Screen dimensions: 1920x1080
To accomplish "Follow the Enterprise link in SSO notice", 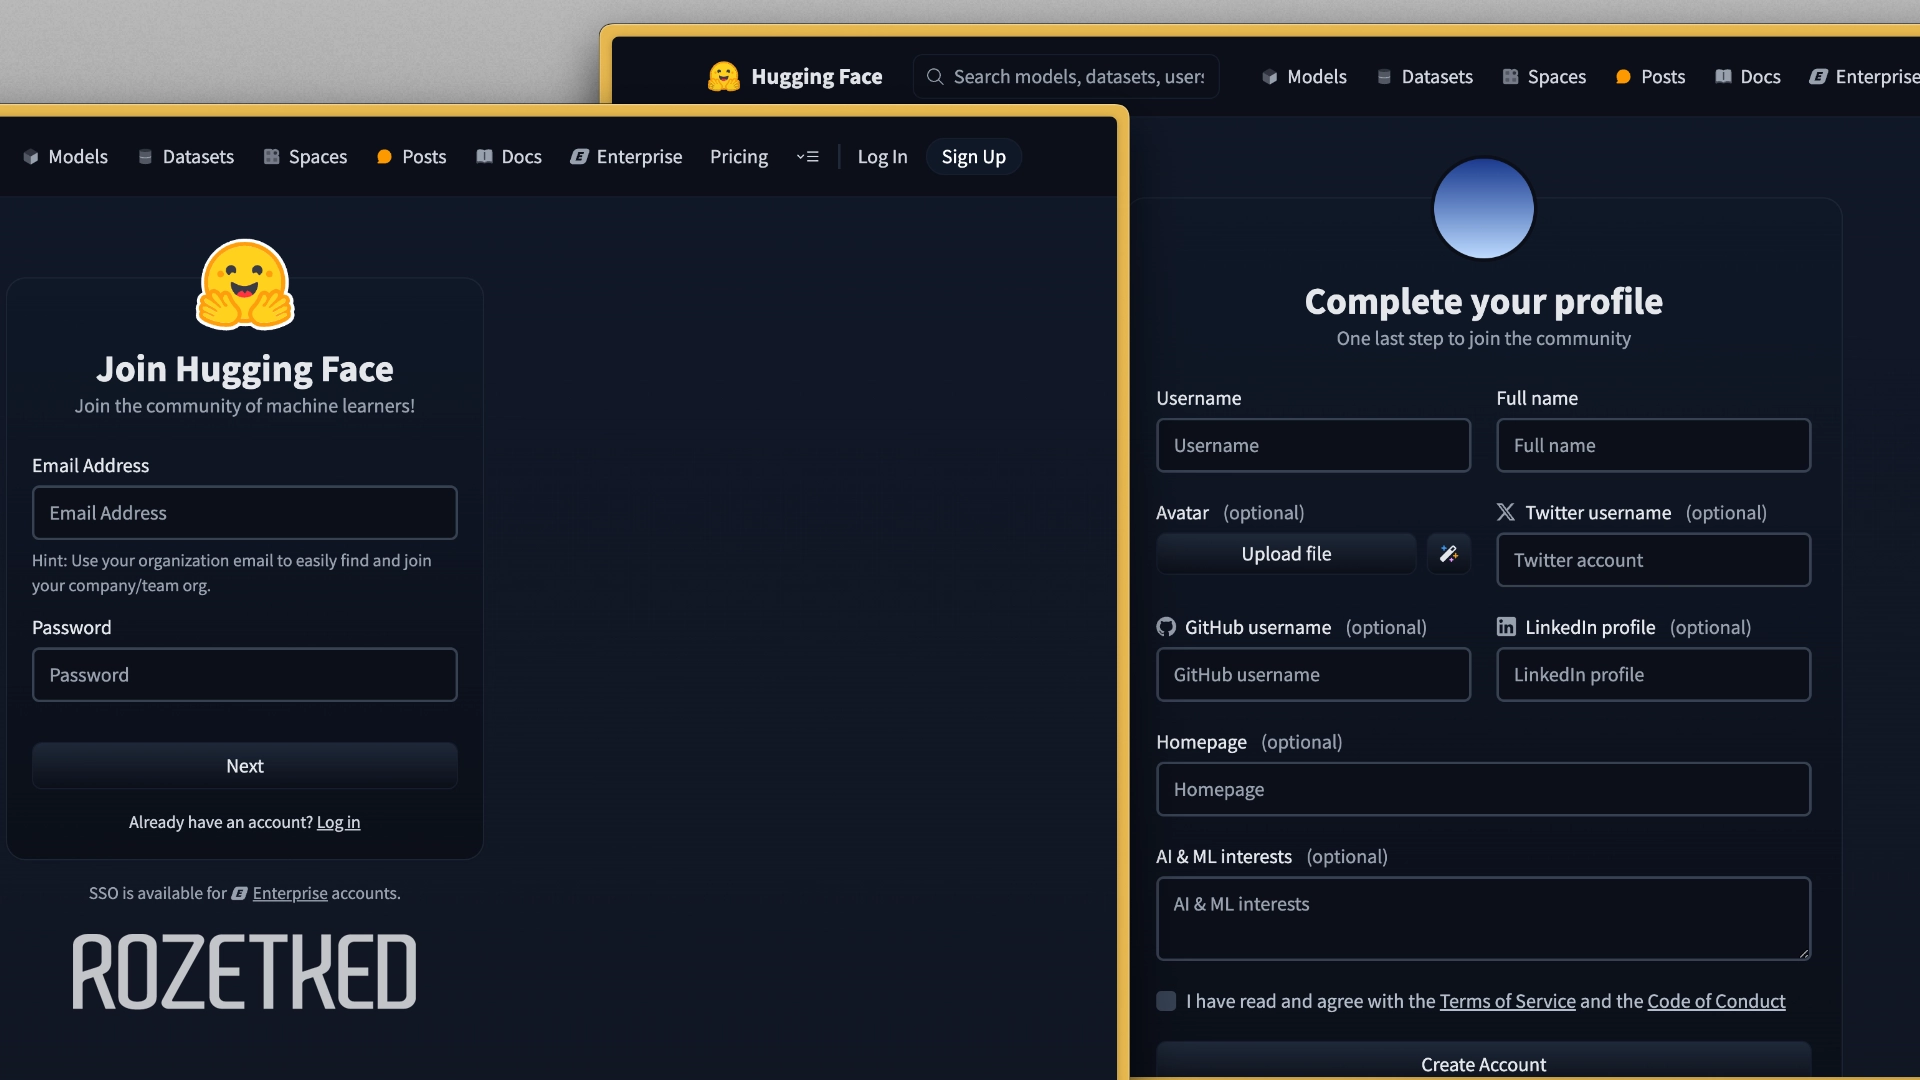I will tap(290, 893).
